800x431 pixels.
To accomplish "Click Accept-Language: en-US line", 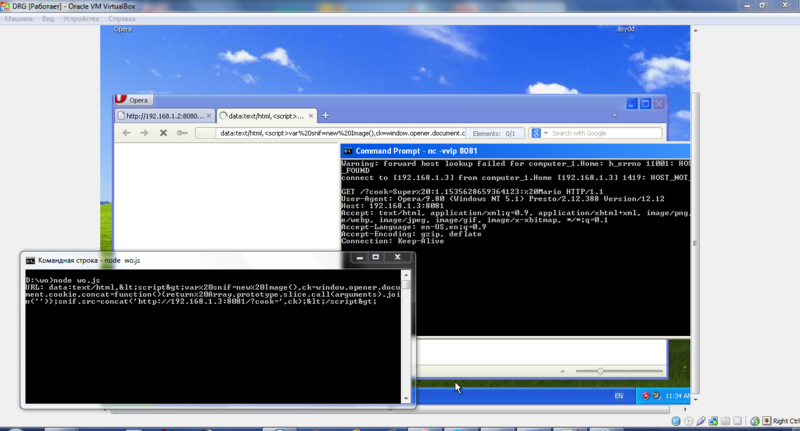I will [414, 227].
